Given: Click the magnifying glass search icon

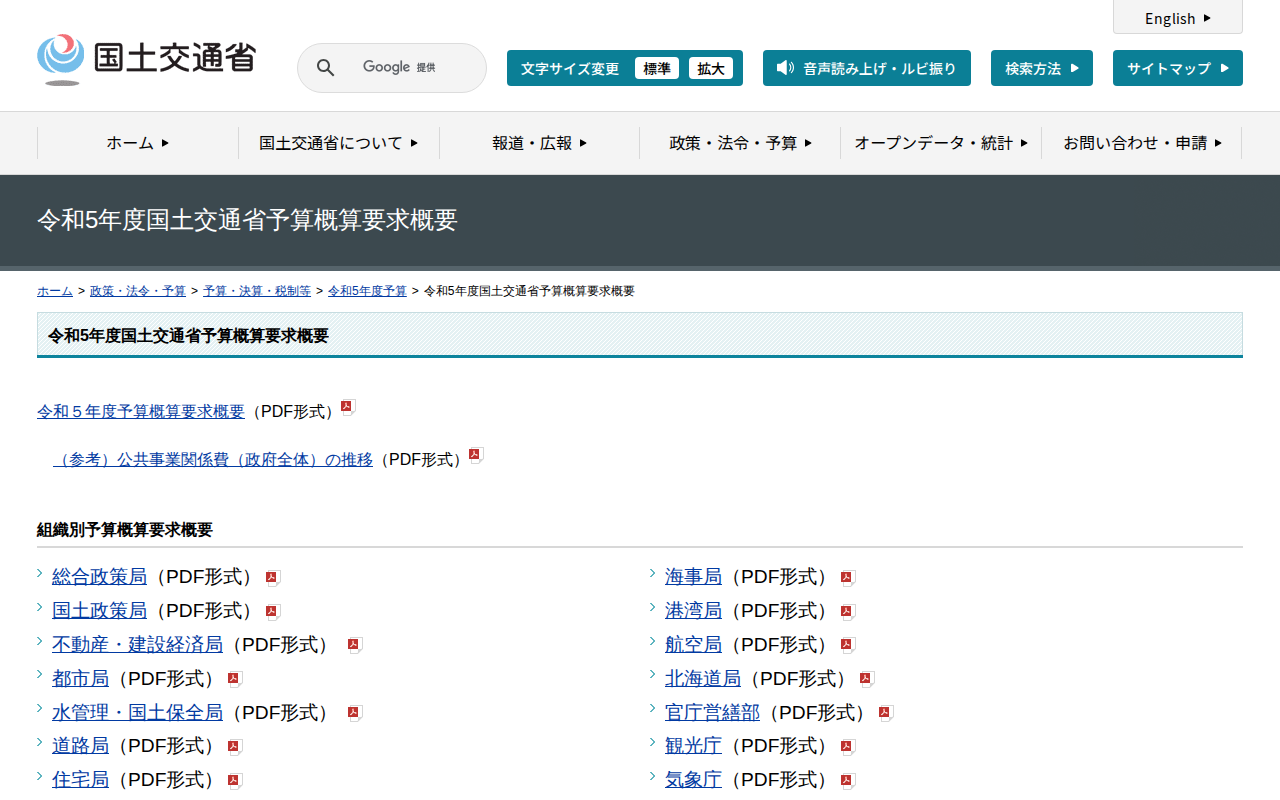Looking at the screenshot, I should (x=325, y=67).
